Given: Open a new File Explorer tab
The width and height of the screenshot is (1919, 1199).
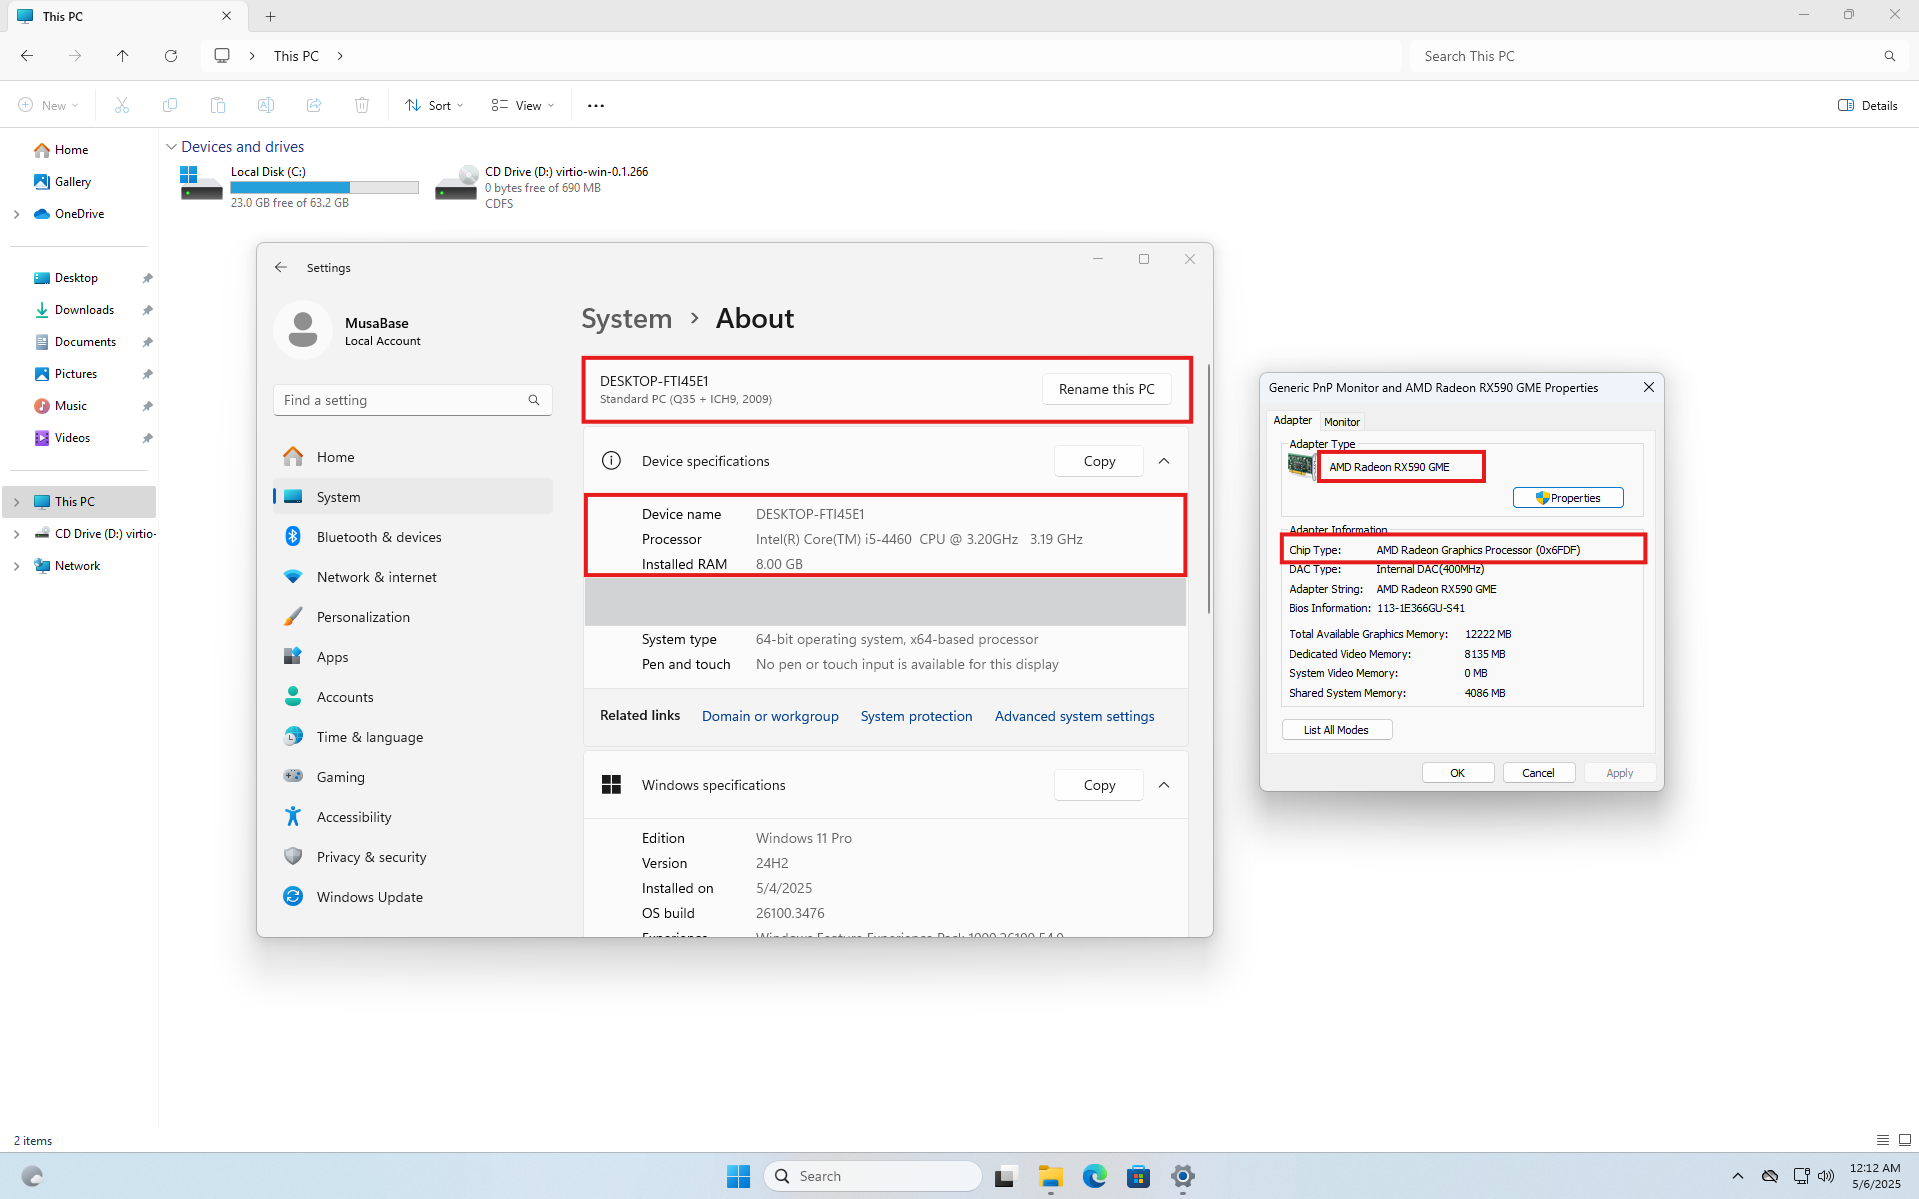Looking at the screenshot, I should coord(270,16).
